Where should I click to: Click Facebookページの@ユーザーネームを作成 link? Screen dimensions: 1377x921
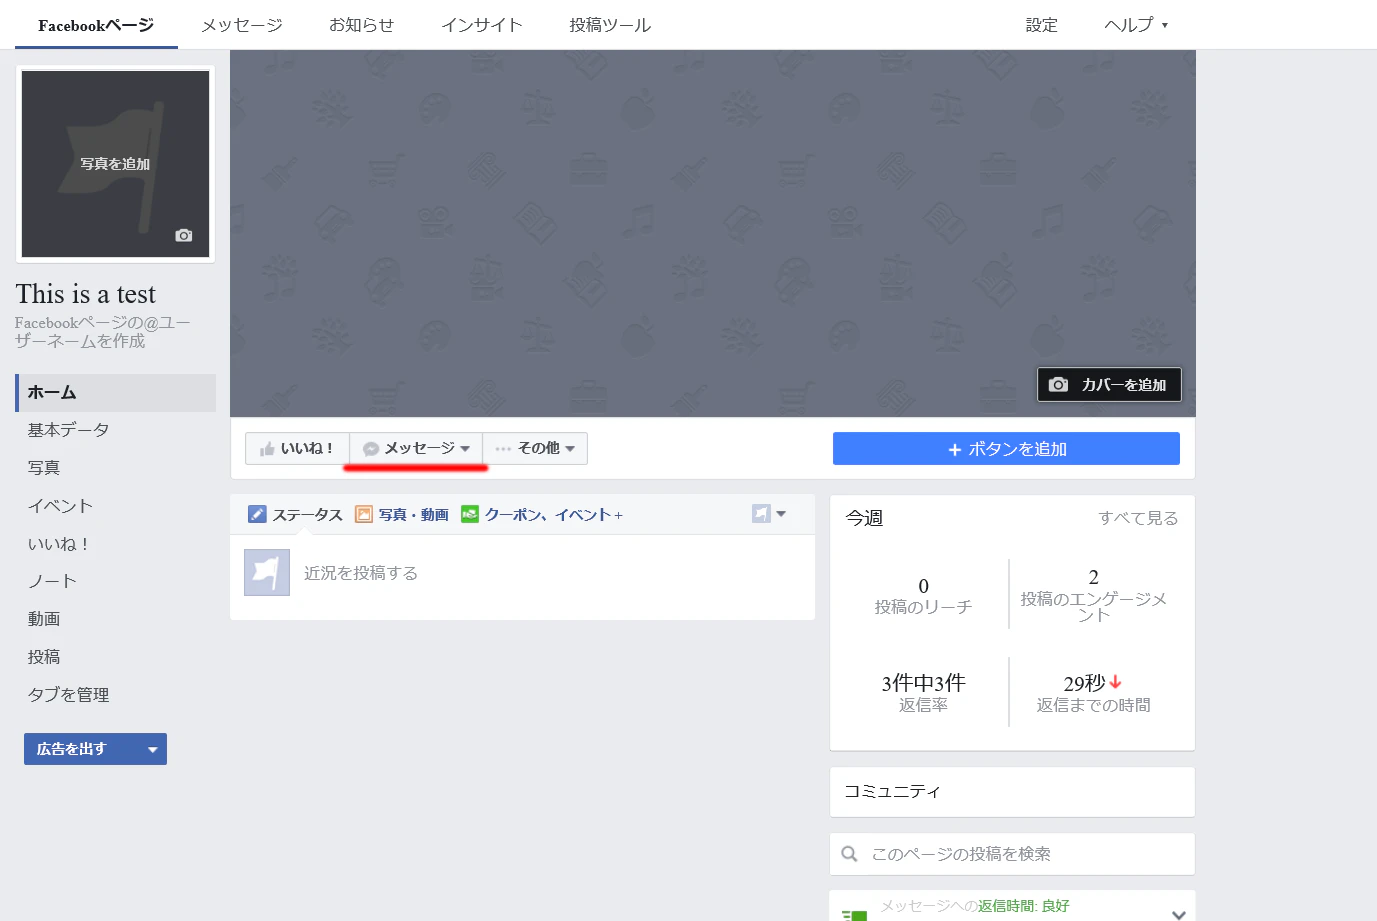[x=103, y=332]
